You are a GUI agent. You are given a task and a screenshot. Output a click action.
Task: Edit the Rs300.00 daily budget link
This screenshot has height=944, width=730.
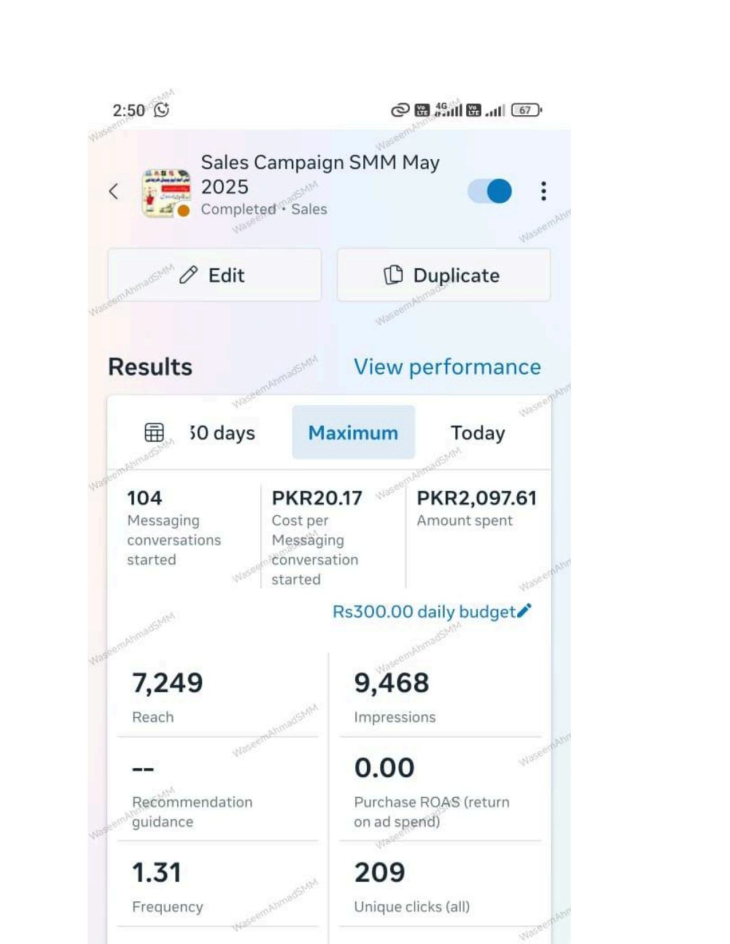pos(424,612)
